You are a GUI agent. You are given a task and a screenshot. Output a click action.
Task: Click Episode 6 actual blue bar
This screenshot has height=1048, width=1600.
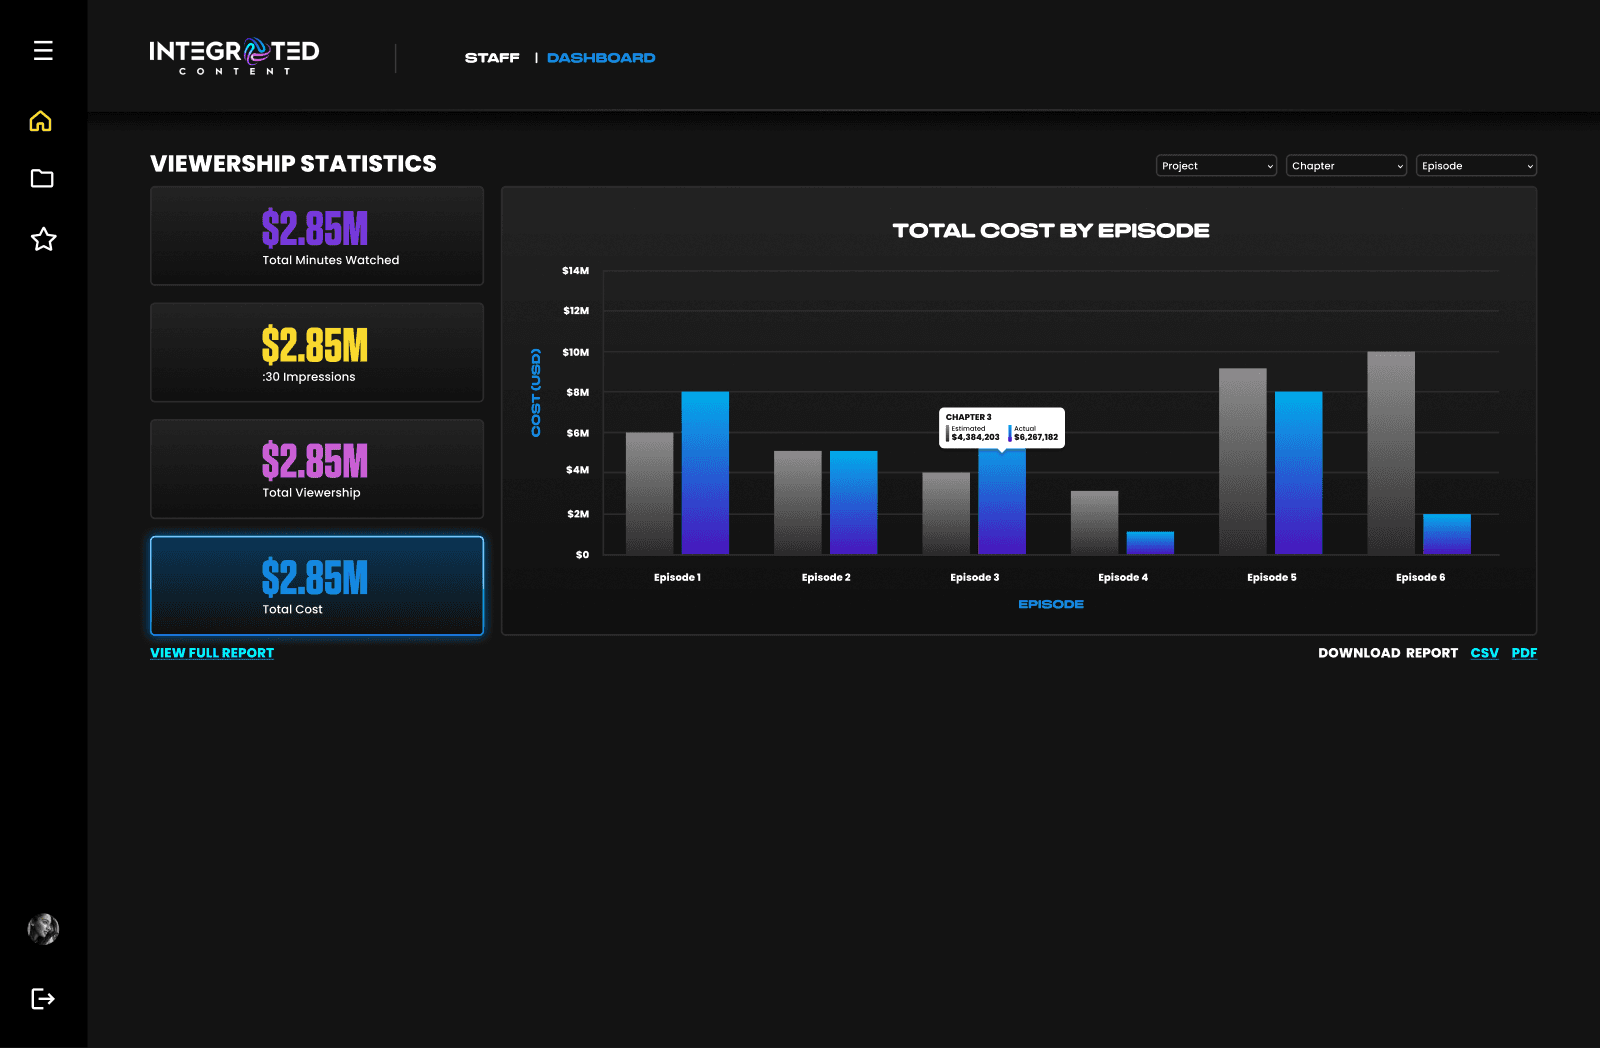point(1447,534)
